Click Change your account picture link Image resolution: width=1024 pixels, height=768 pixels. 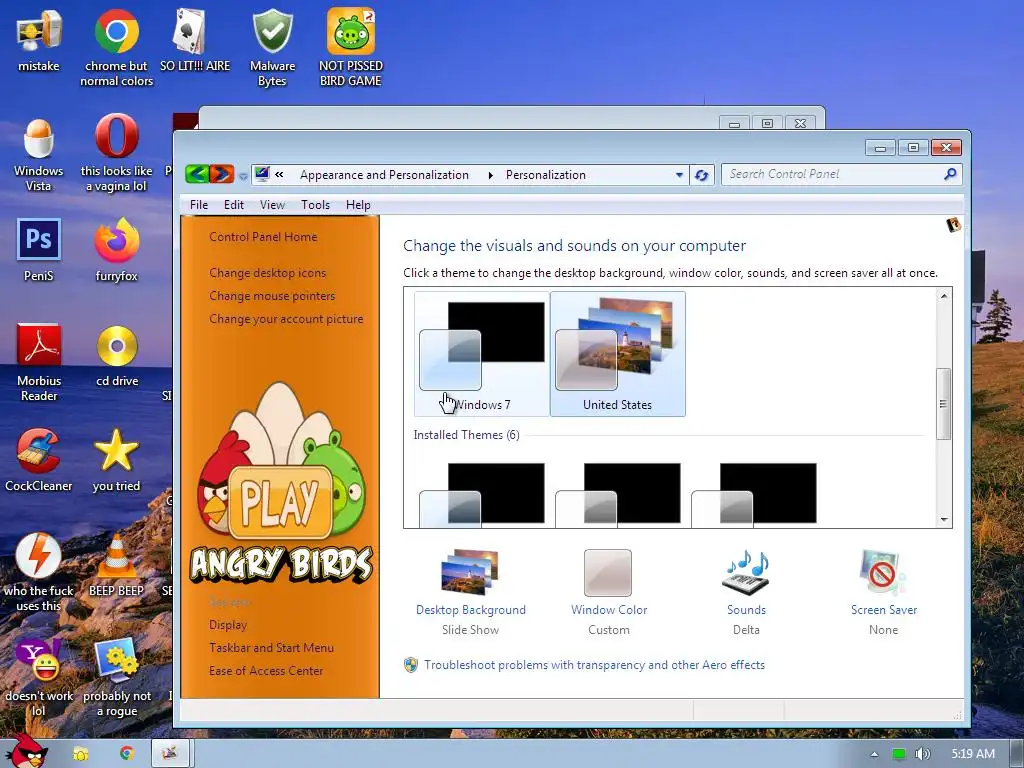coord(286,319)
